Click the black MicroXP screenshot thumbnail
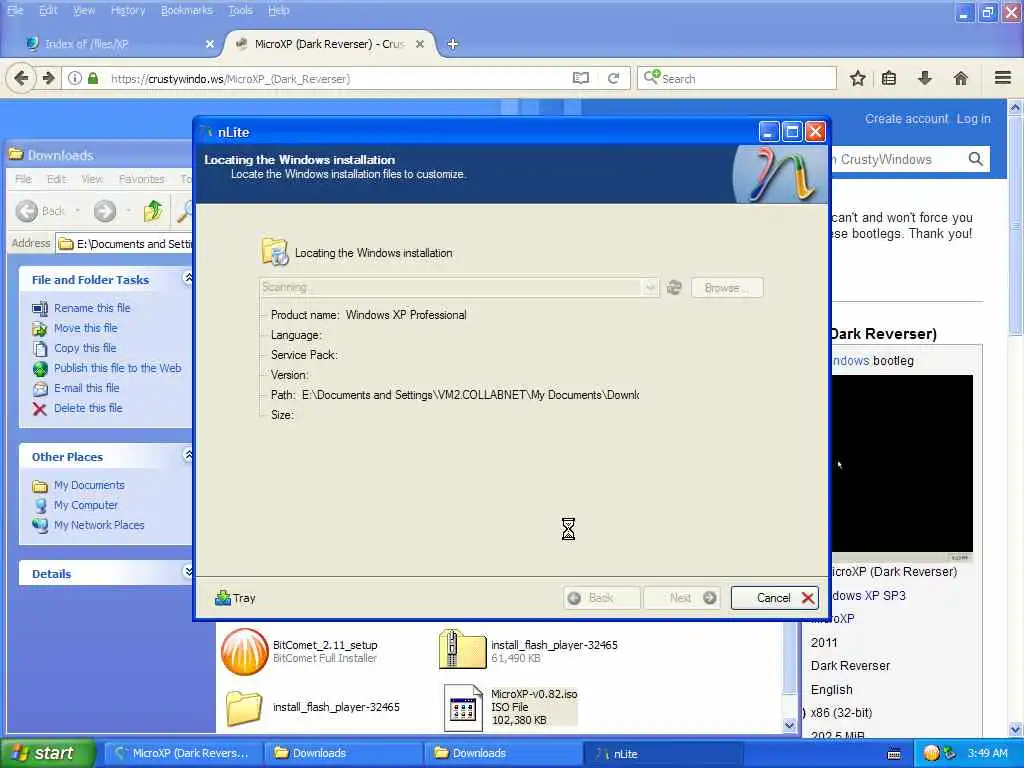Image resolution: width=1024 pixels, height=768 pixels. (901, 464)
